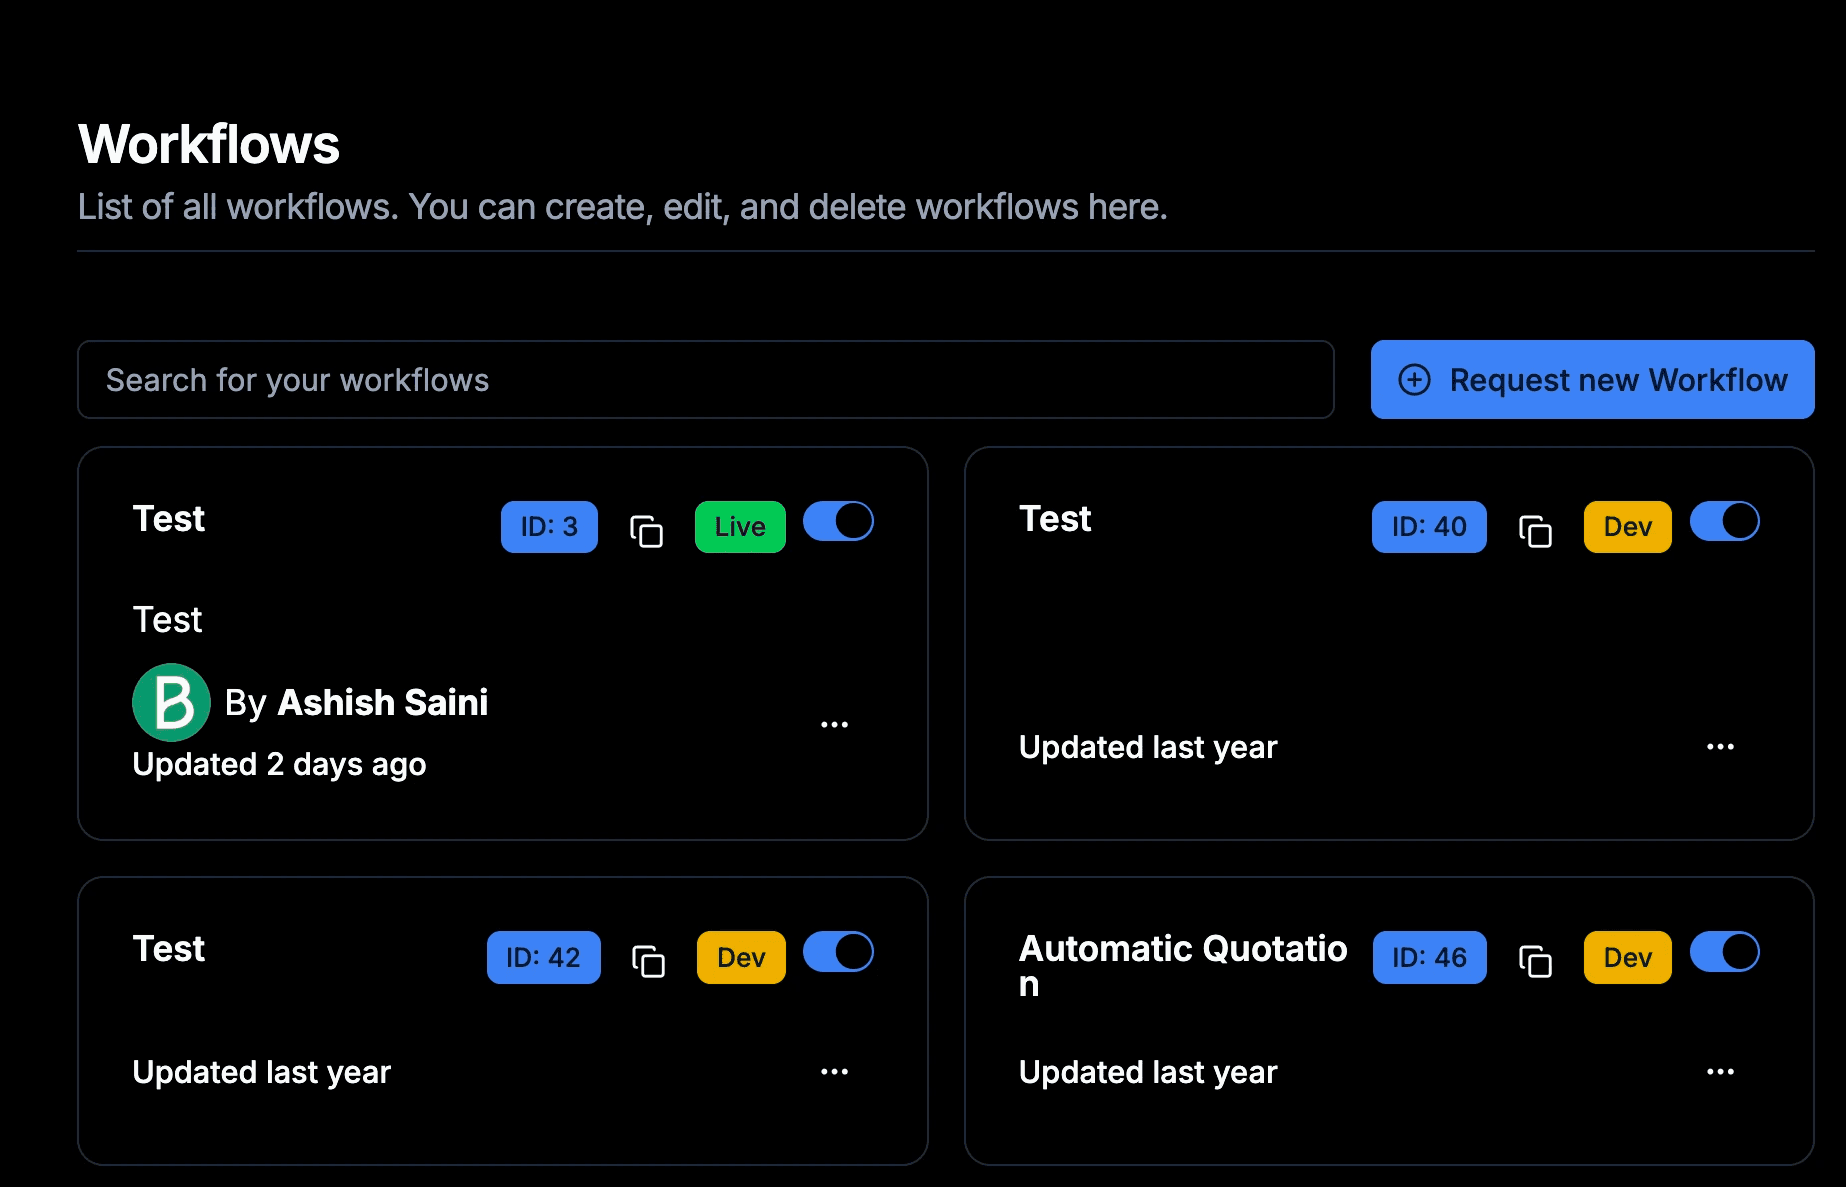Turn off the Dev workflow 42 toggle

[x=839, y=953]
